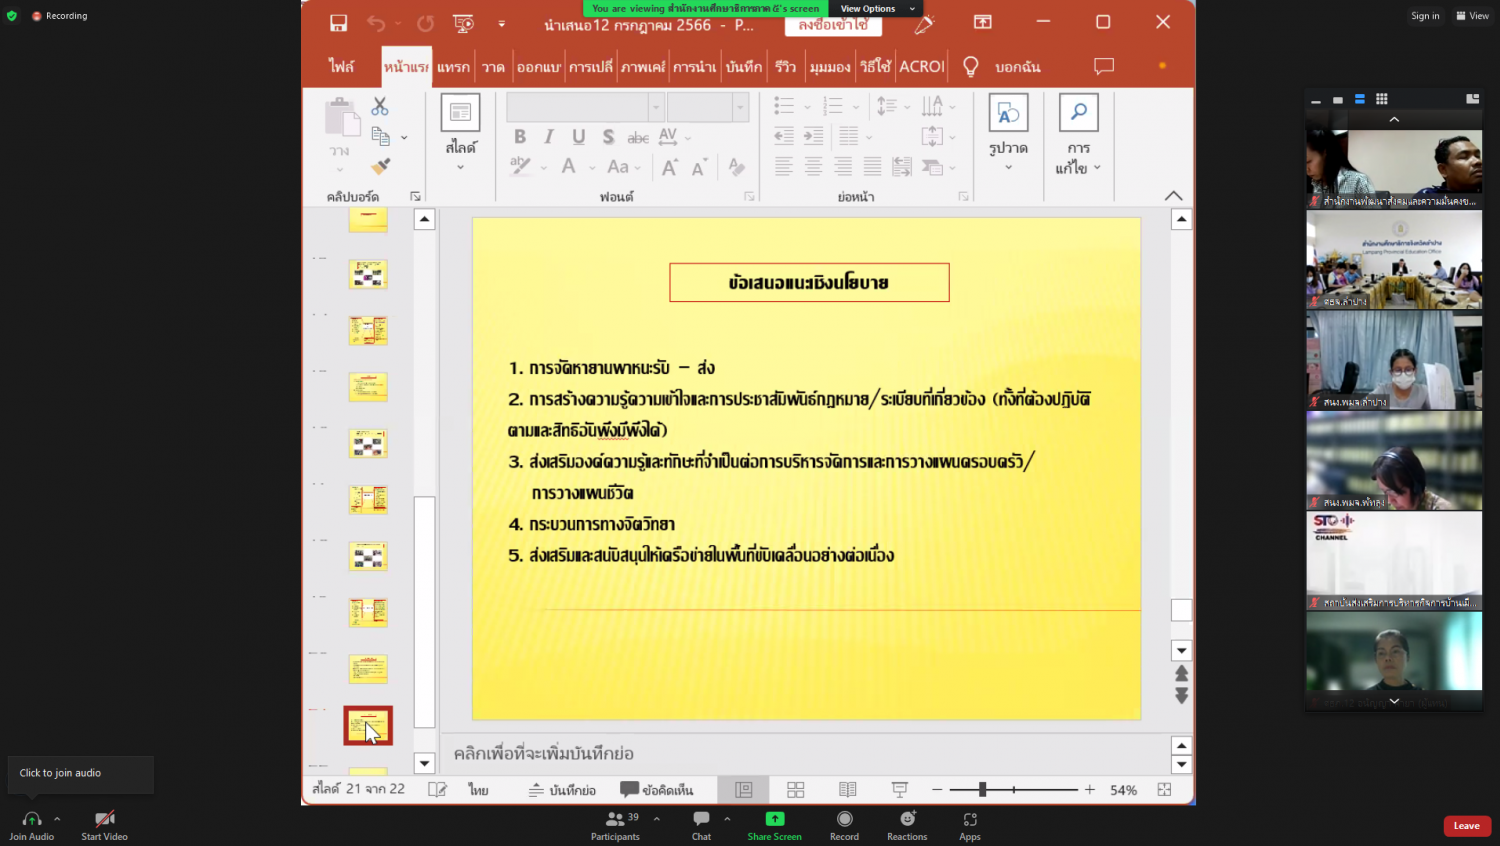
Task: Click the Decrease Indent icon
Action: point(784,136)
